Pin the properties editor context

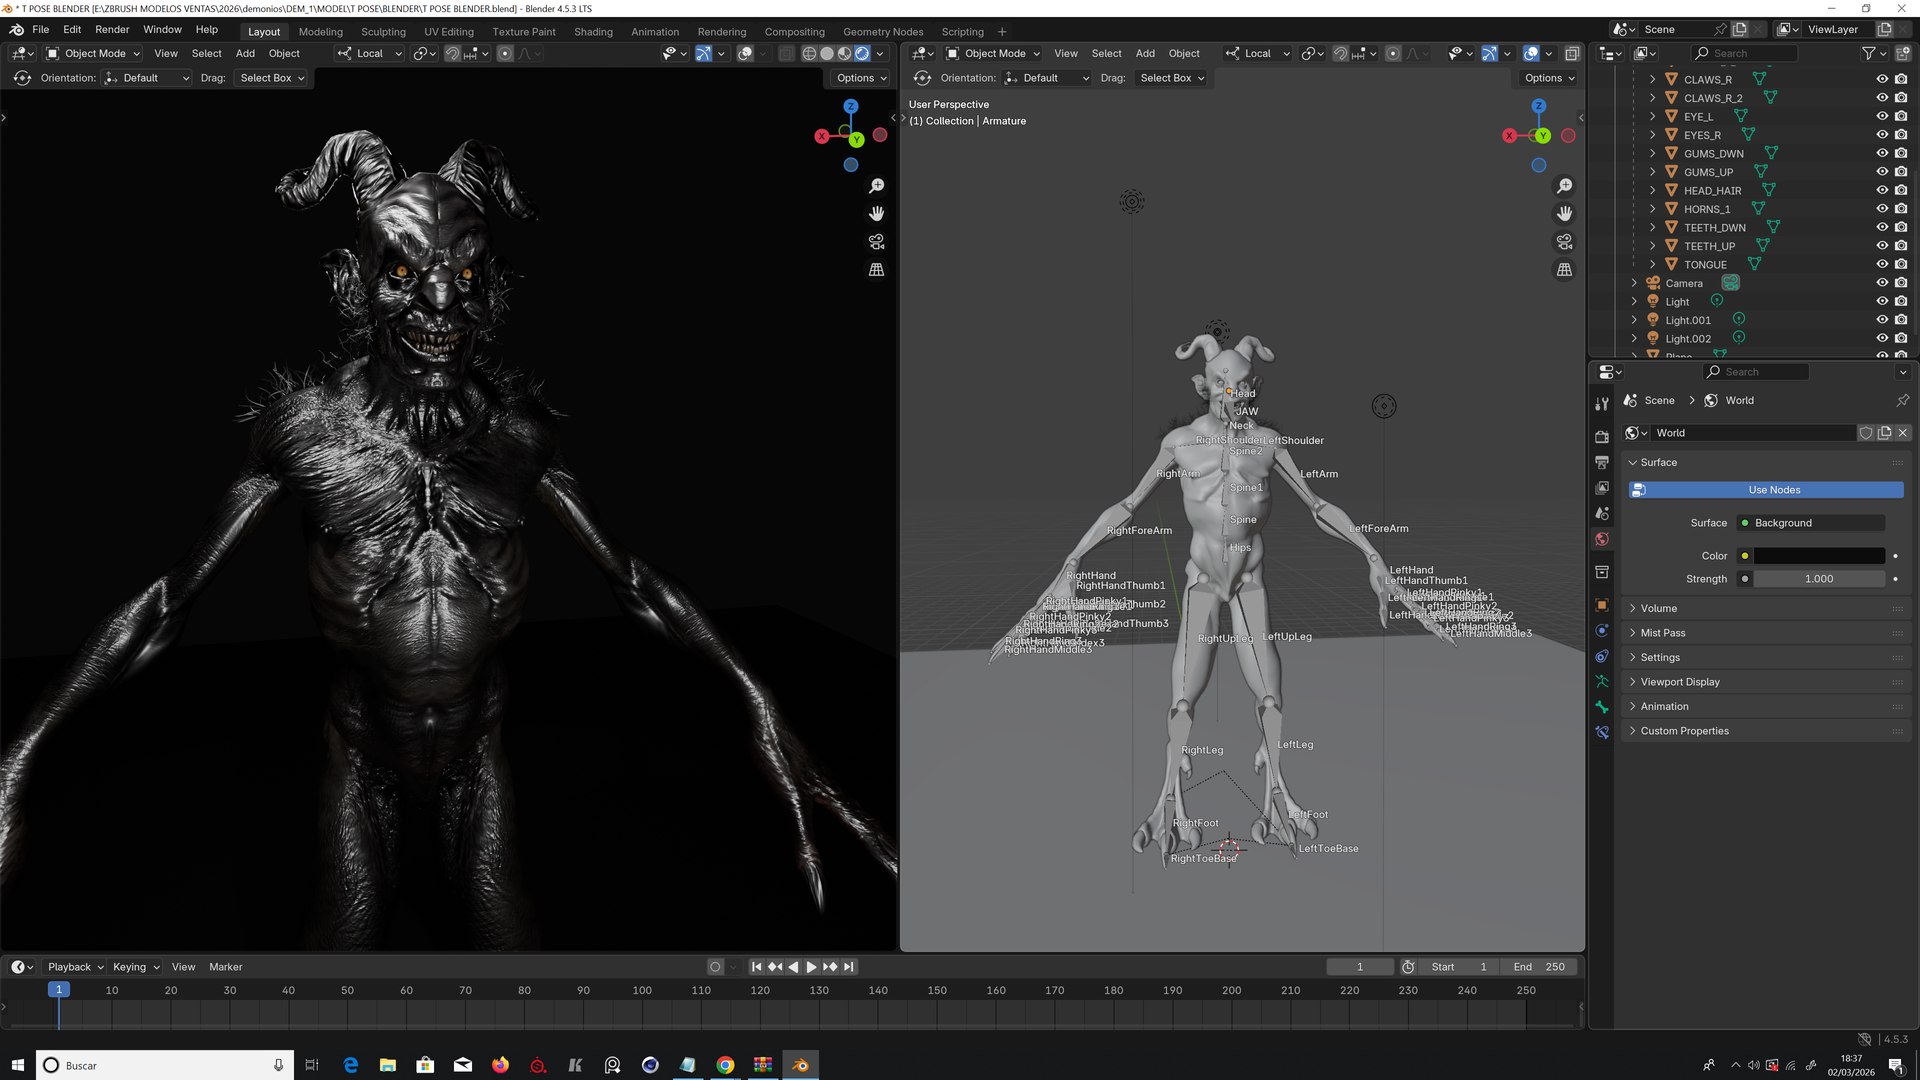(1902, 400)
